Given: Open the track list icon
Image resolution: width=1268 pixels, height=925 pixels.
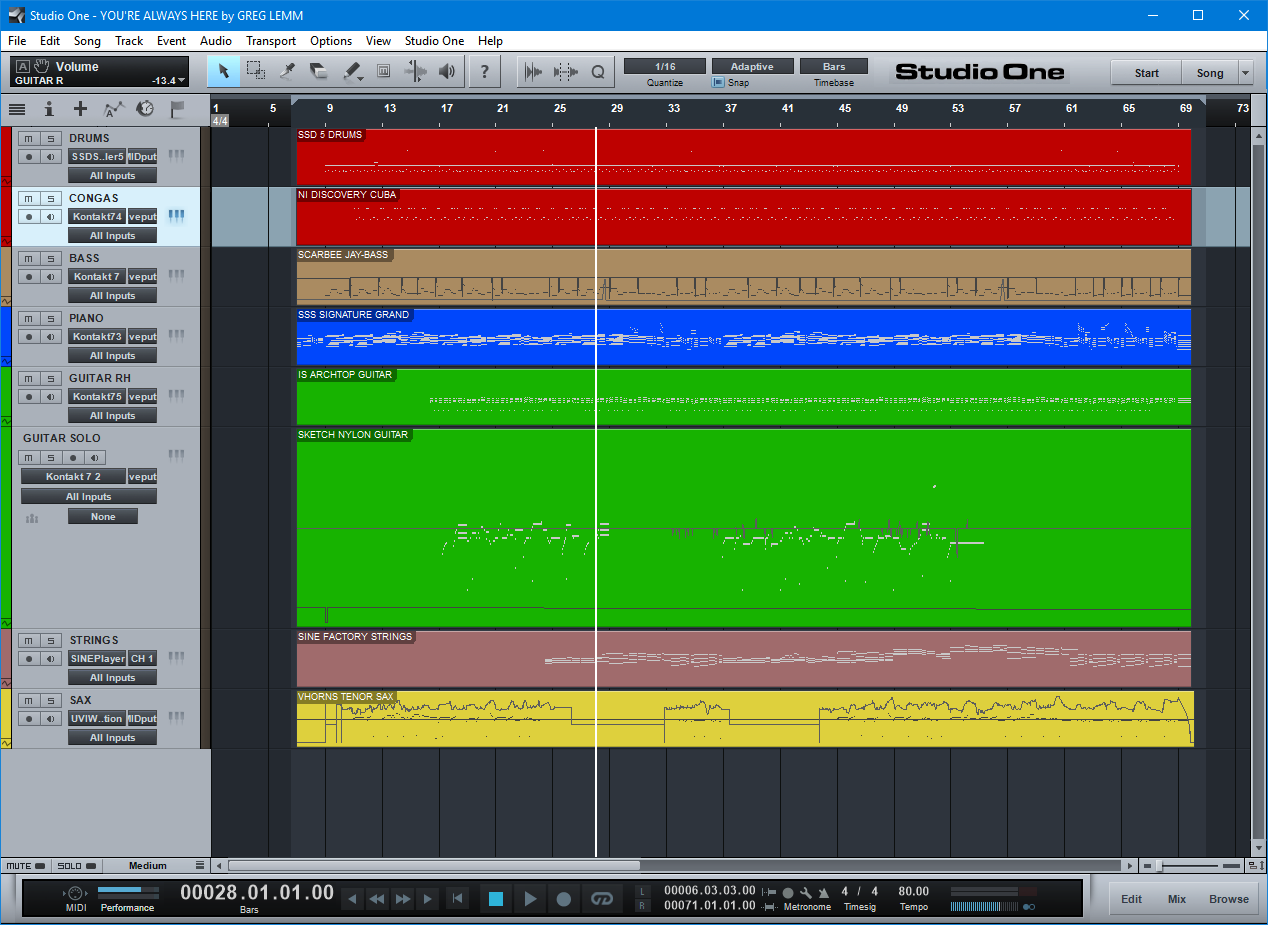Looking at the screenshot, I should point(17,109).
